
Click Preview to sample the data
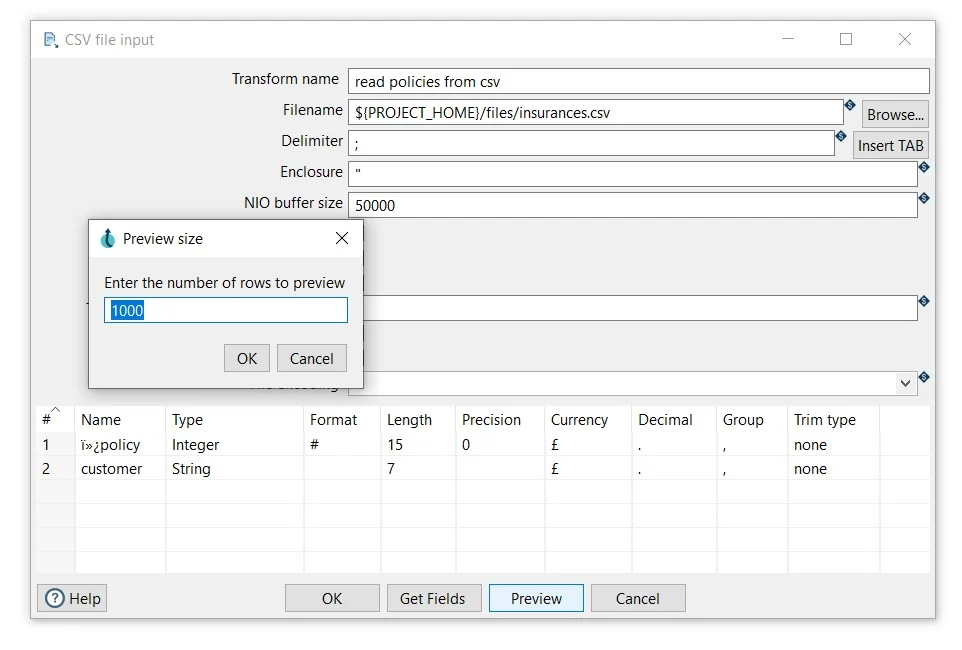[x=536, y=598]
